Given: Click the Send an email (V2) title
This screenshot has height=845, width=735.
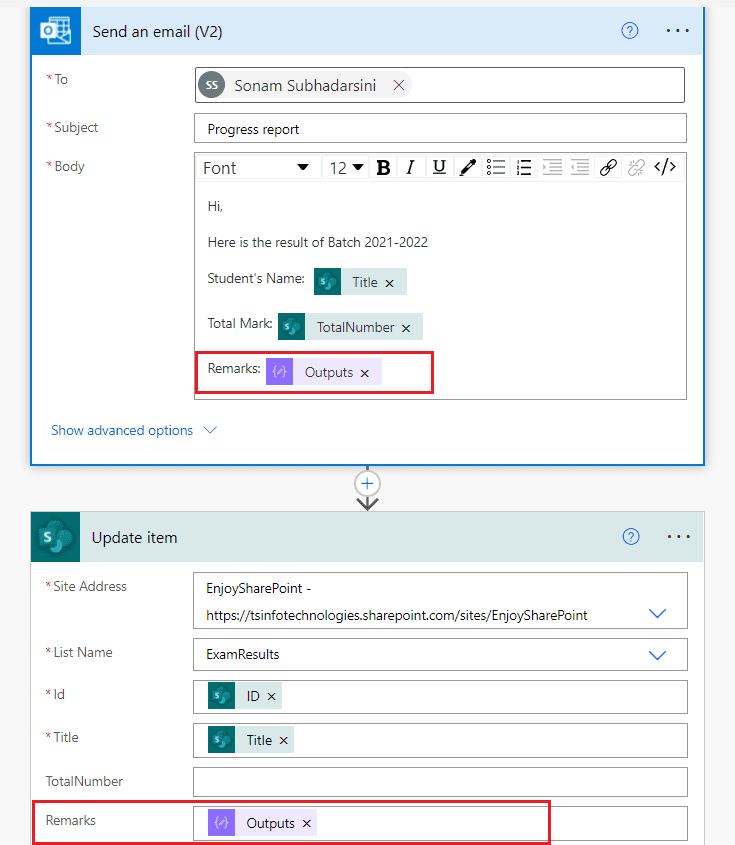Looking at the screenshot, I should [157, 32].
